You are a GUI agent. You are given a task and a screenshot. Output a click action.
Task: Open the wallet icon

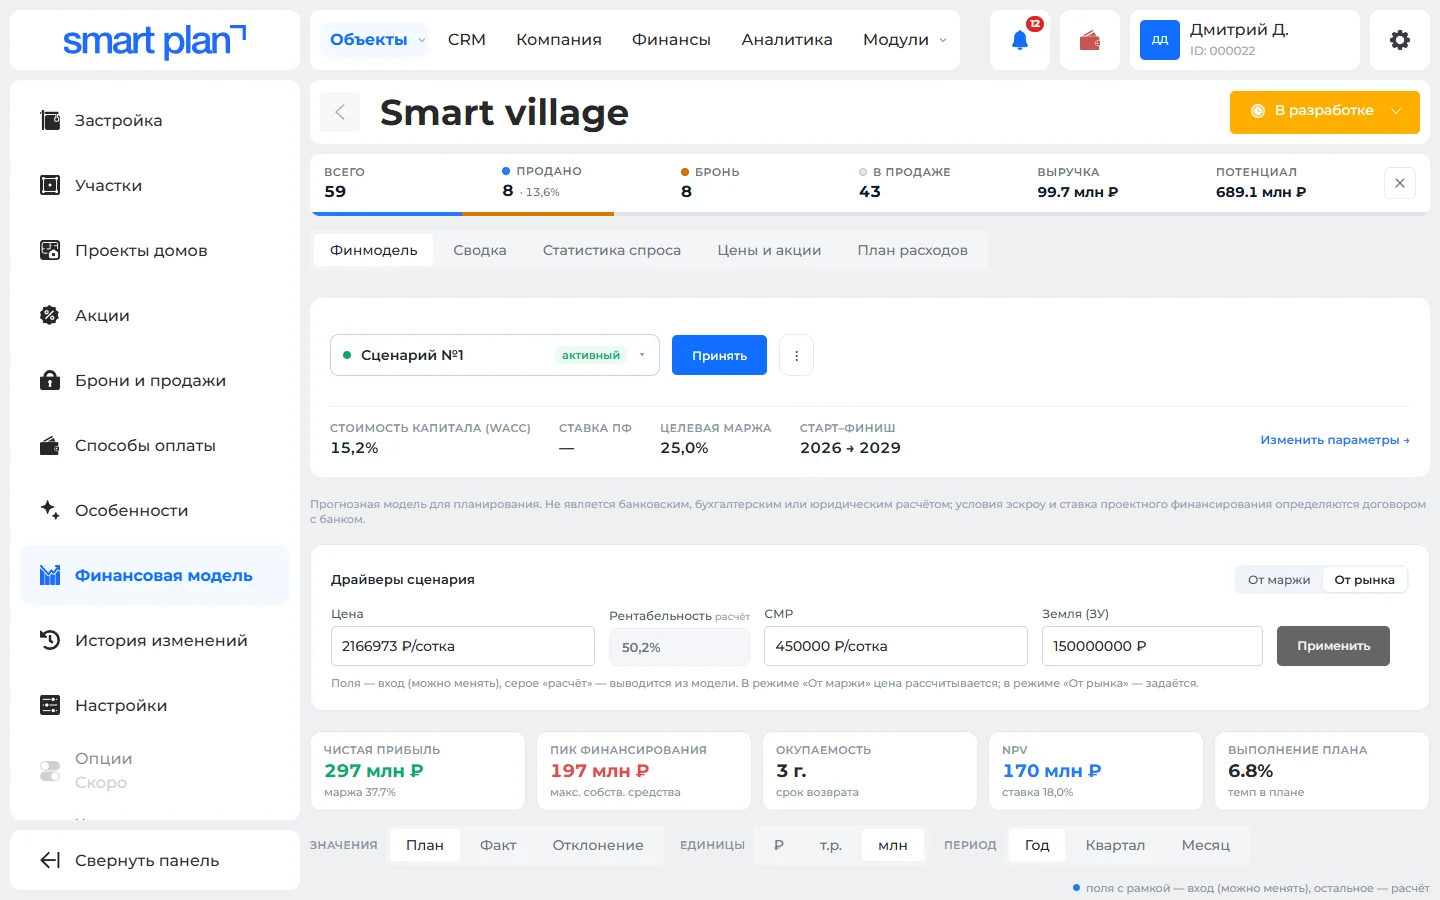[x=1090, y=40]
